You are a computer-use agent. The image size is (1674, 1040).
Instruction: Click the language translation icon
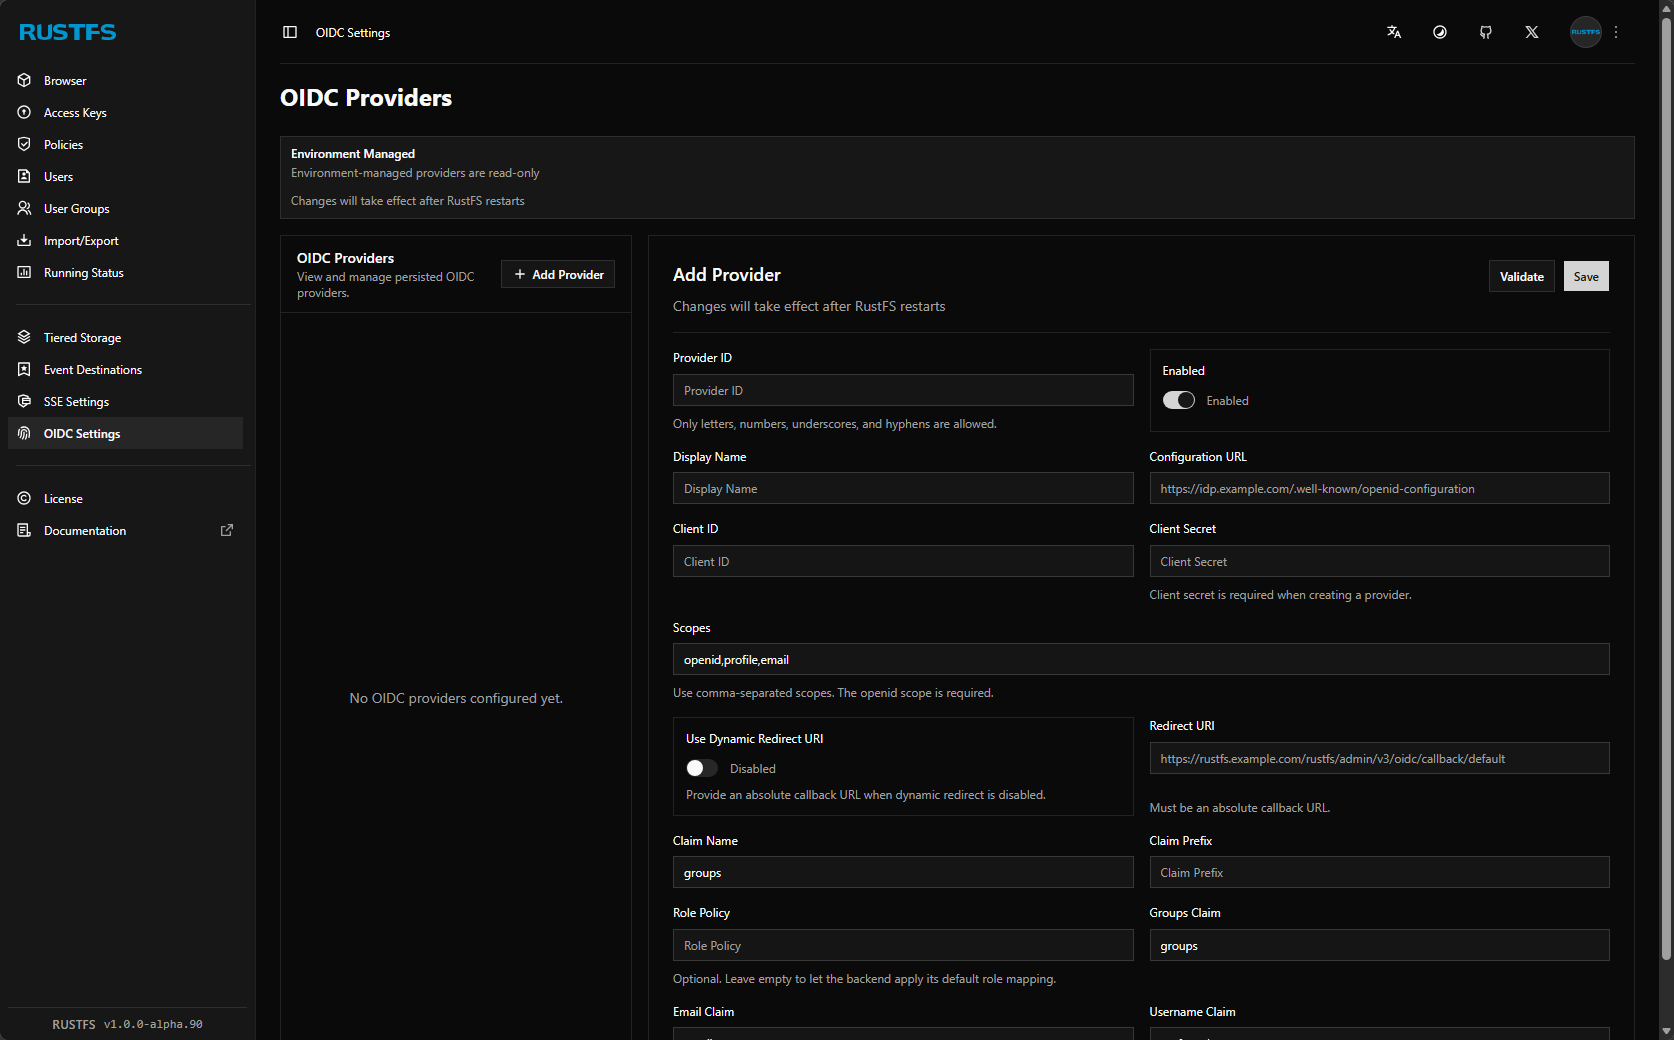[1394, 32]
